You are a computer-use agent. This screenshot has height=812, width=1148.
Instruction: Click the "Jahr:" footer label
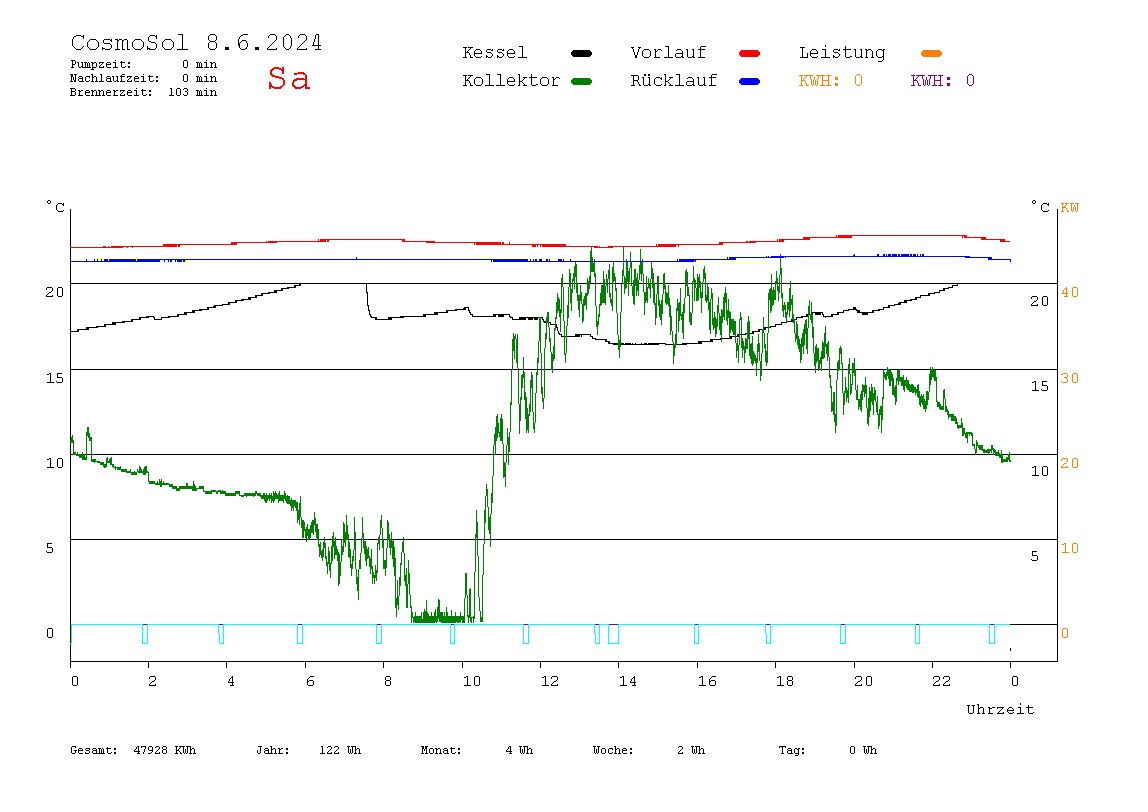pyautogui.click(x=273, y=750)
